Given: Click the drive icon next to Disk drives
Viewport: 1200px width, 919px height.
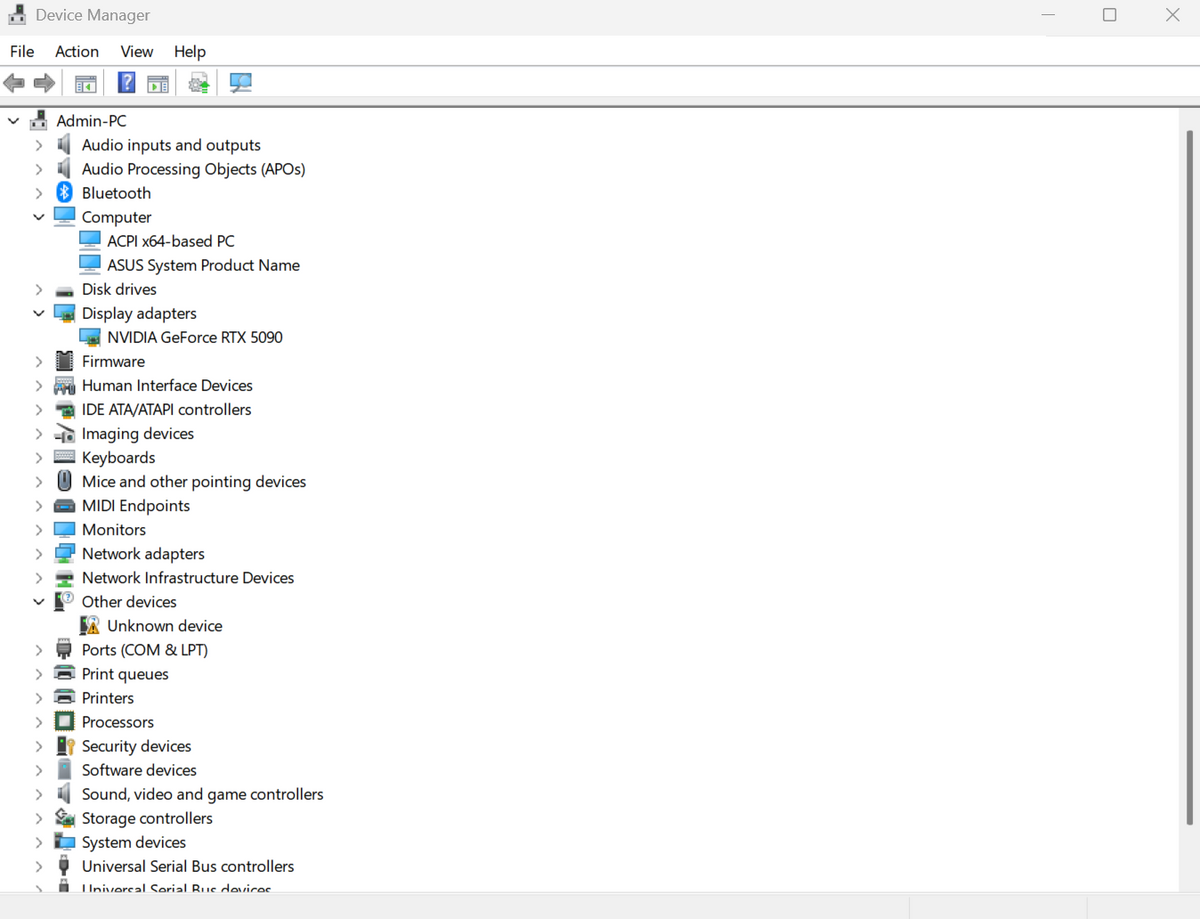Looking at the screenshot, I should [64, 290].
